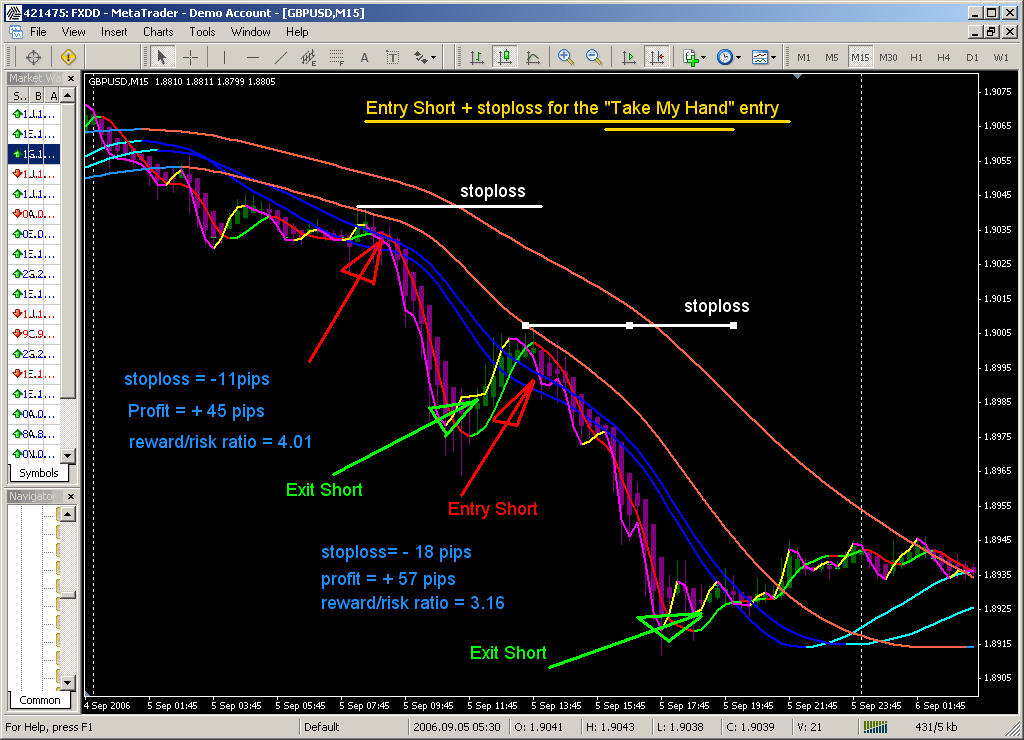The image size is (1024, 740).
Task: Click the arrows symbols tool icon
Action: (421, 57)
